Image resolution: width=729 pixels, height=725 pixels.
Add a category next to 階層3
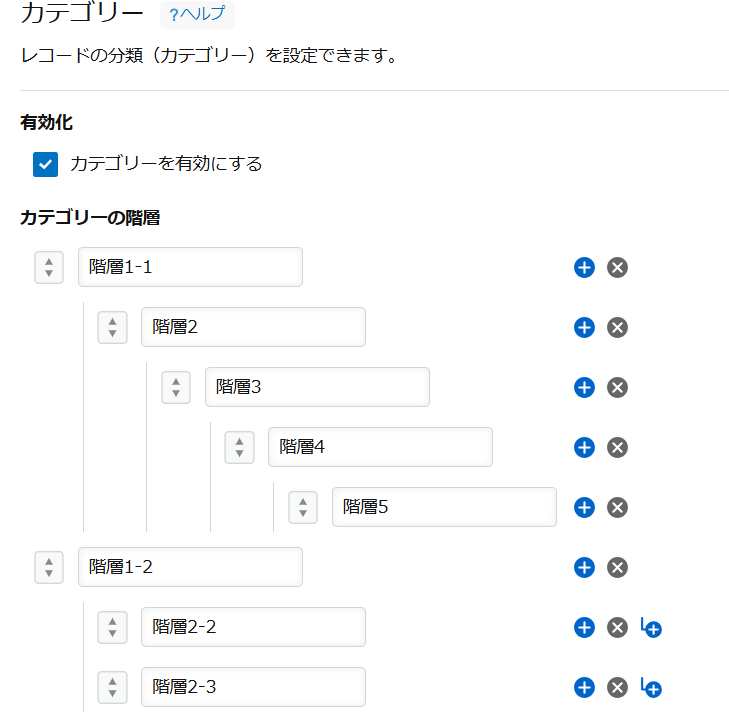coord(585,388)
